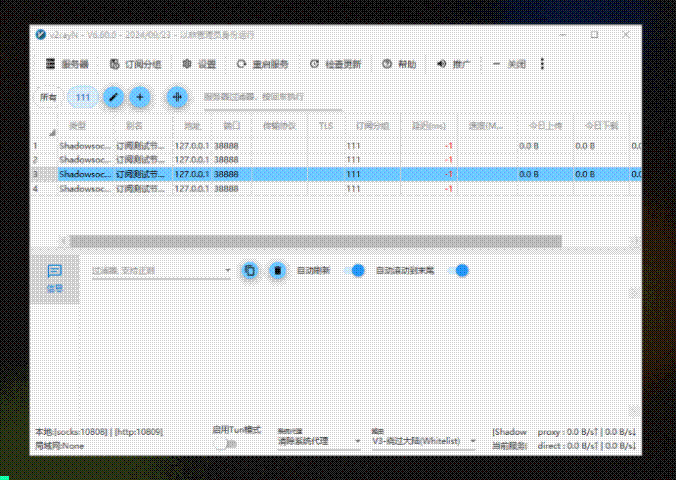
Task: Focus the server filter input field
Action: click(272, 98)
